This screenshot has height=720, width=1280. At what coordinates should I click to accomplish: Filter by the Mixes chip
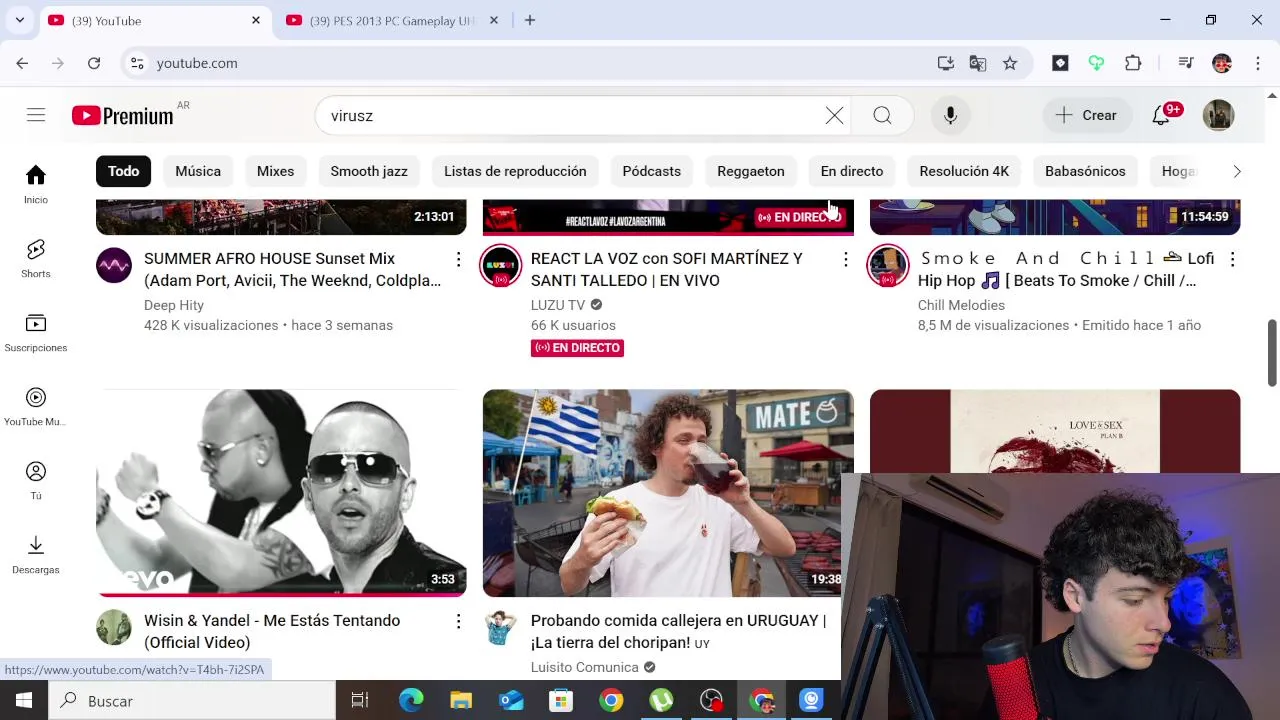pyautogui.click(x=275, y=171)
